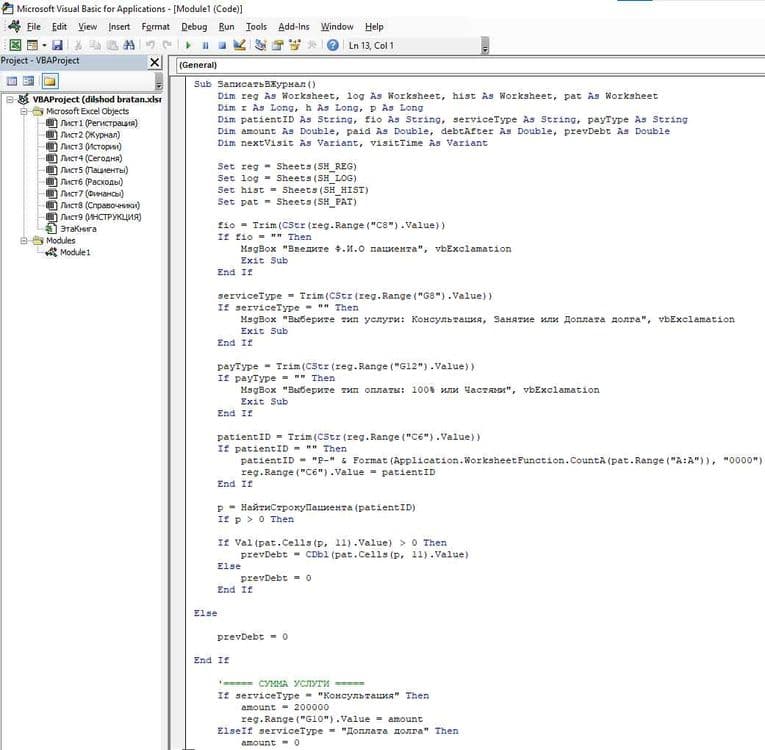Open Object Browser toolbar icon
Viewport: 765px width, 750px height.
point(295,45)
